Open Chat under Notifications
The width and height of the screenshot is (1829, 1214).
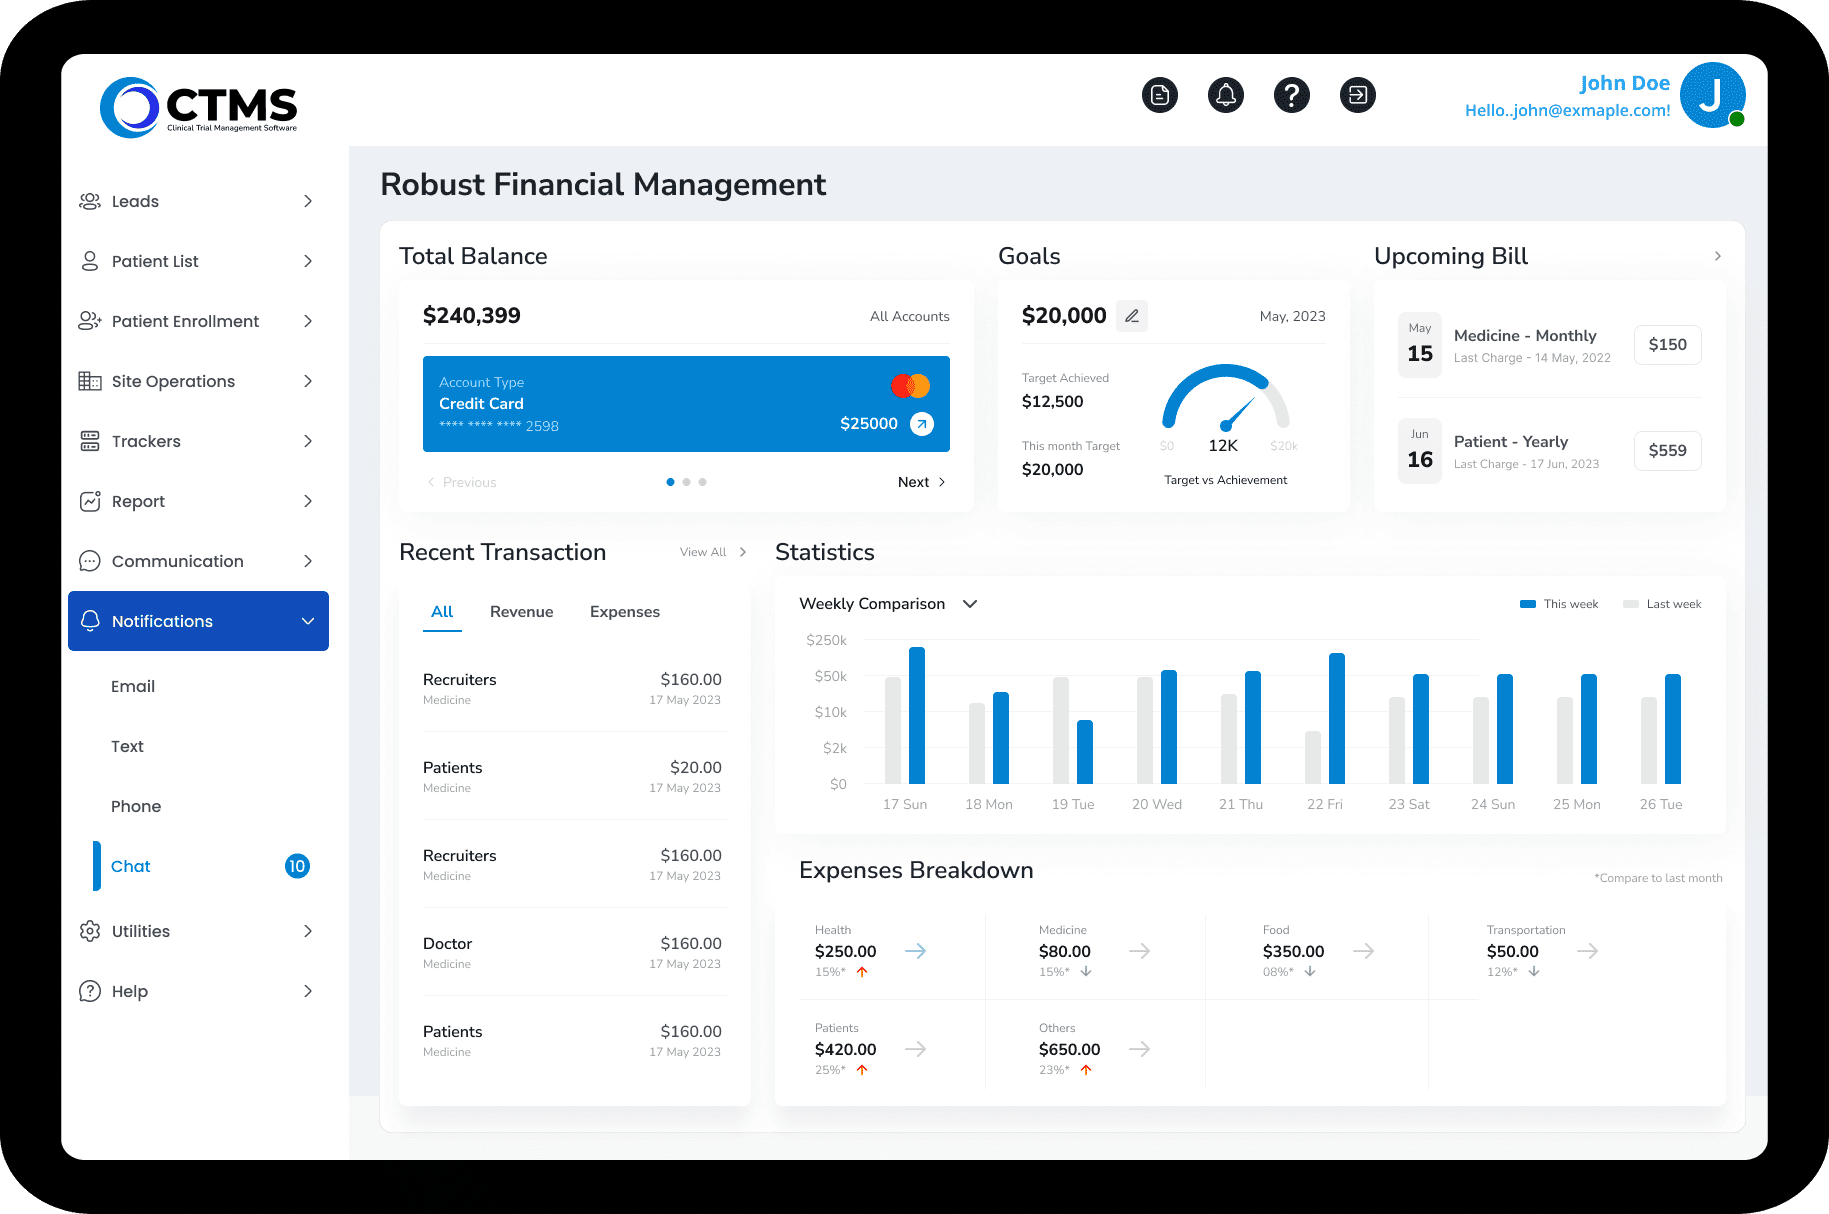[x=131, y=866]
